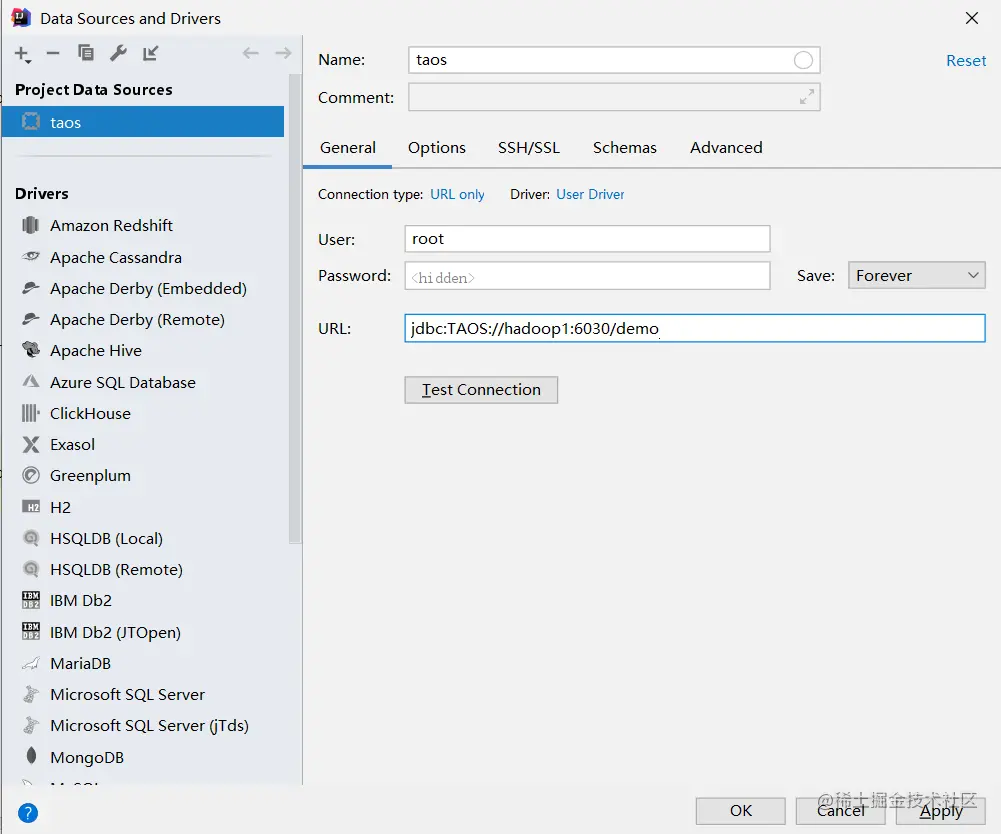Select the Microsoft SQL Server (jTds) driver
Screen dimensions: 1001x834
pyautogui.click(x=149, y=725)
